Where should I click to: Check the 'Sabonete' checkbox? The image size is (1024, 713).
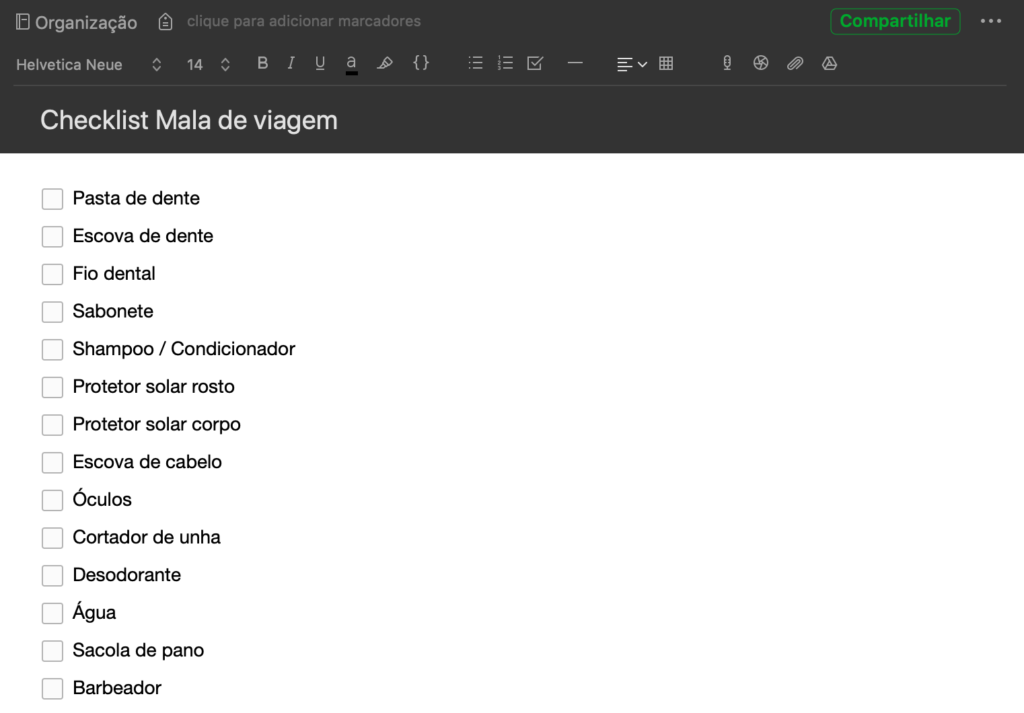(52, 312)
